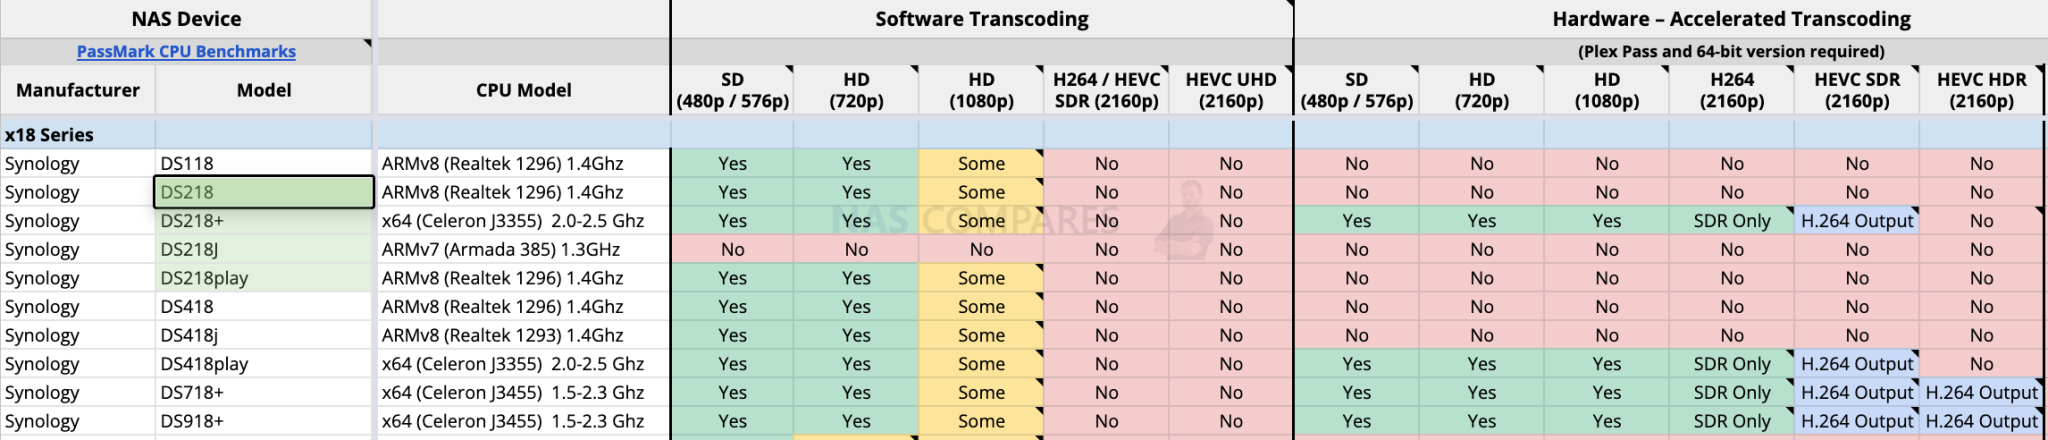2048x440 pixels.
Task: Click DS918+ HEVC HDR H.264 Output cell
Action: click(x=1981, y=421)
